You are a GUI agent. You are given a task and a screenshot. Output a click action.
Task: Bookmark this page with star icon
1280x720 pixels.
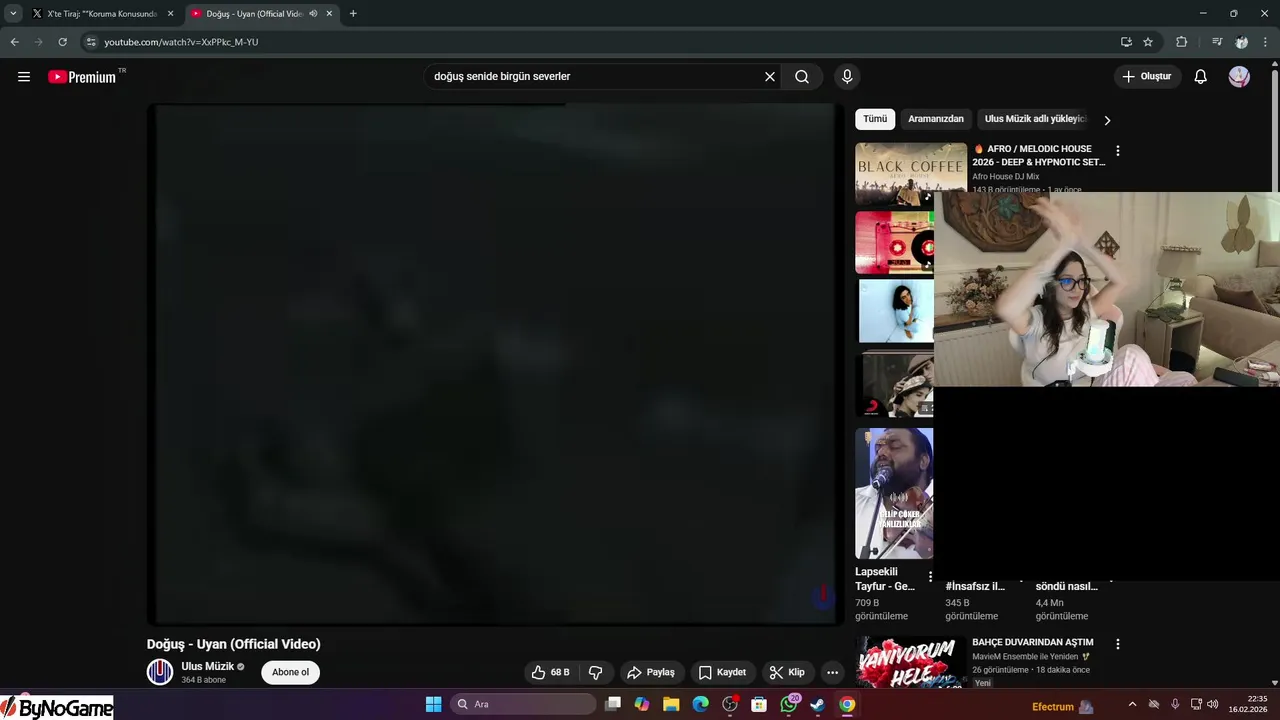click(x=1148, y=42)
